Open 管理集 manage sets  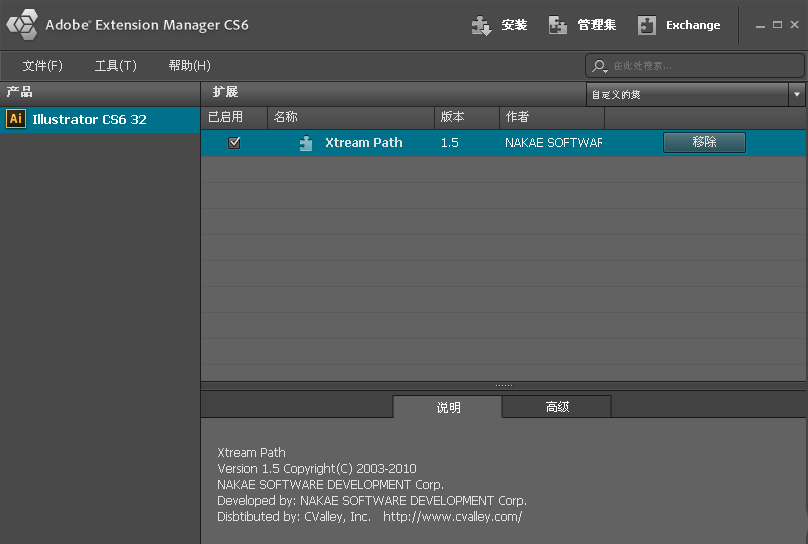click(x=596, y=25)
